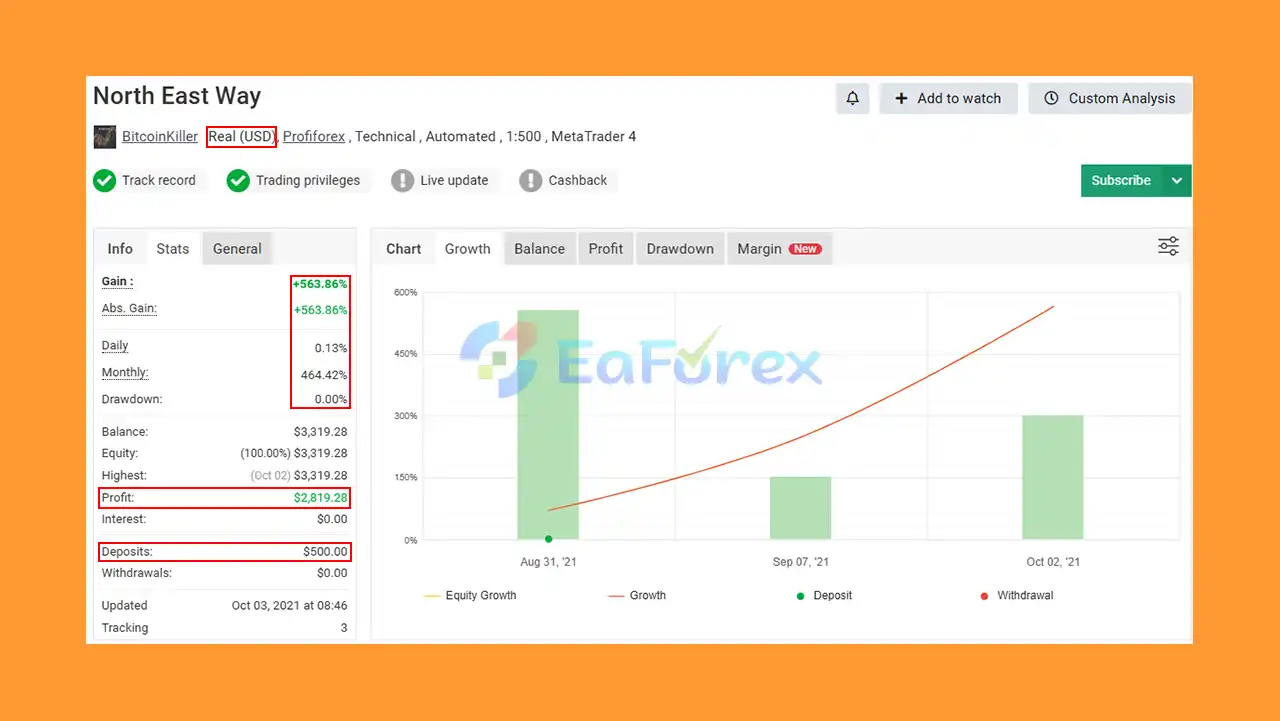Viewport: 1280px width, 721px height.
Task: Click BitcoinKiller avatar thumbnail
Action: click(105, 137)
